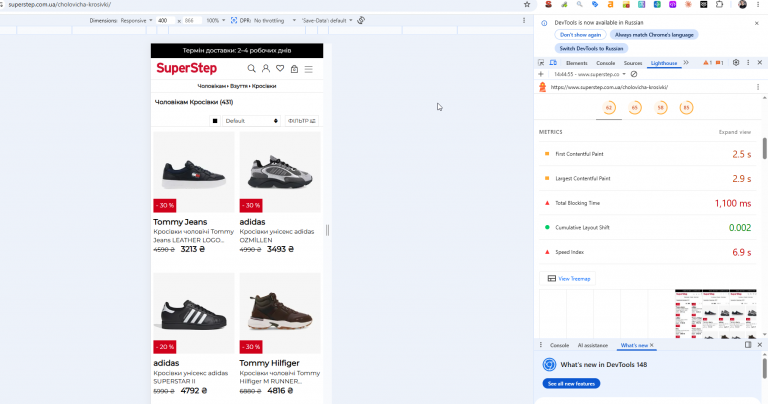Screen dimensions: 768x404
Task: Click the Don't show again button
Action: click(580, 35)
